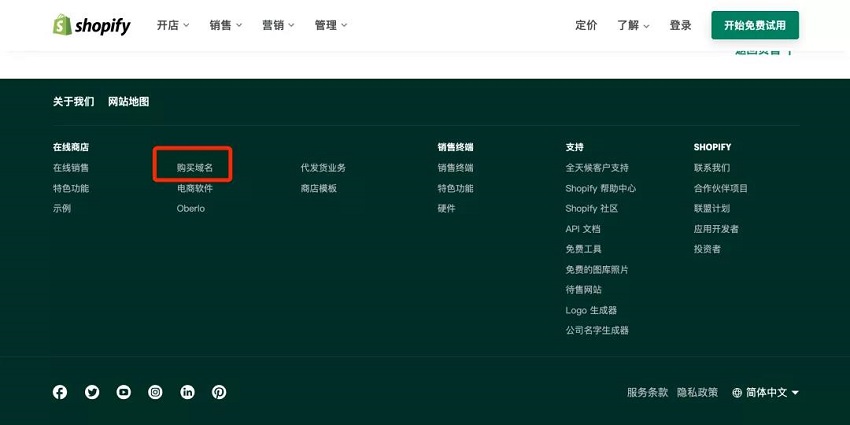Open the YouTube social icon
The image size is (850, 425).
(x=124, y=392)
